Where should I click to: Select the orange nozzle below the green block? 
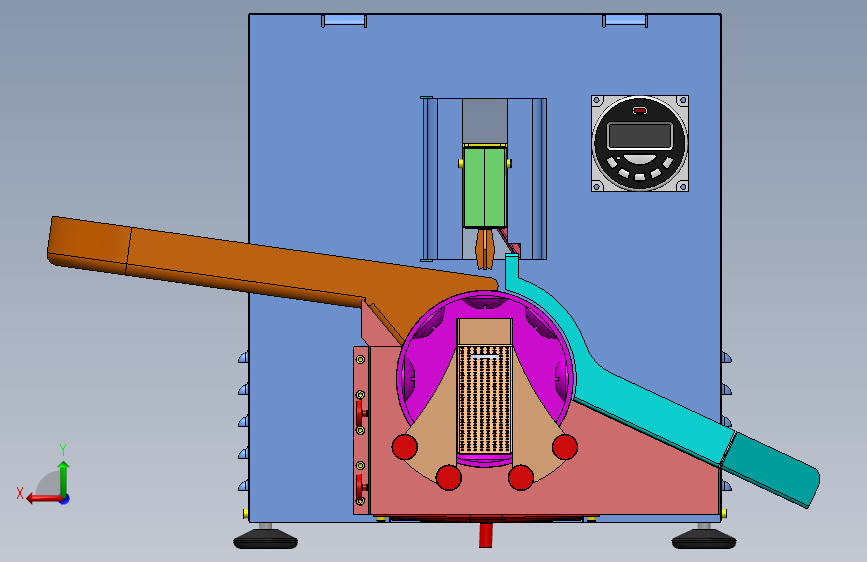pos(485,249)
